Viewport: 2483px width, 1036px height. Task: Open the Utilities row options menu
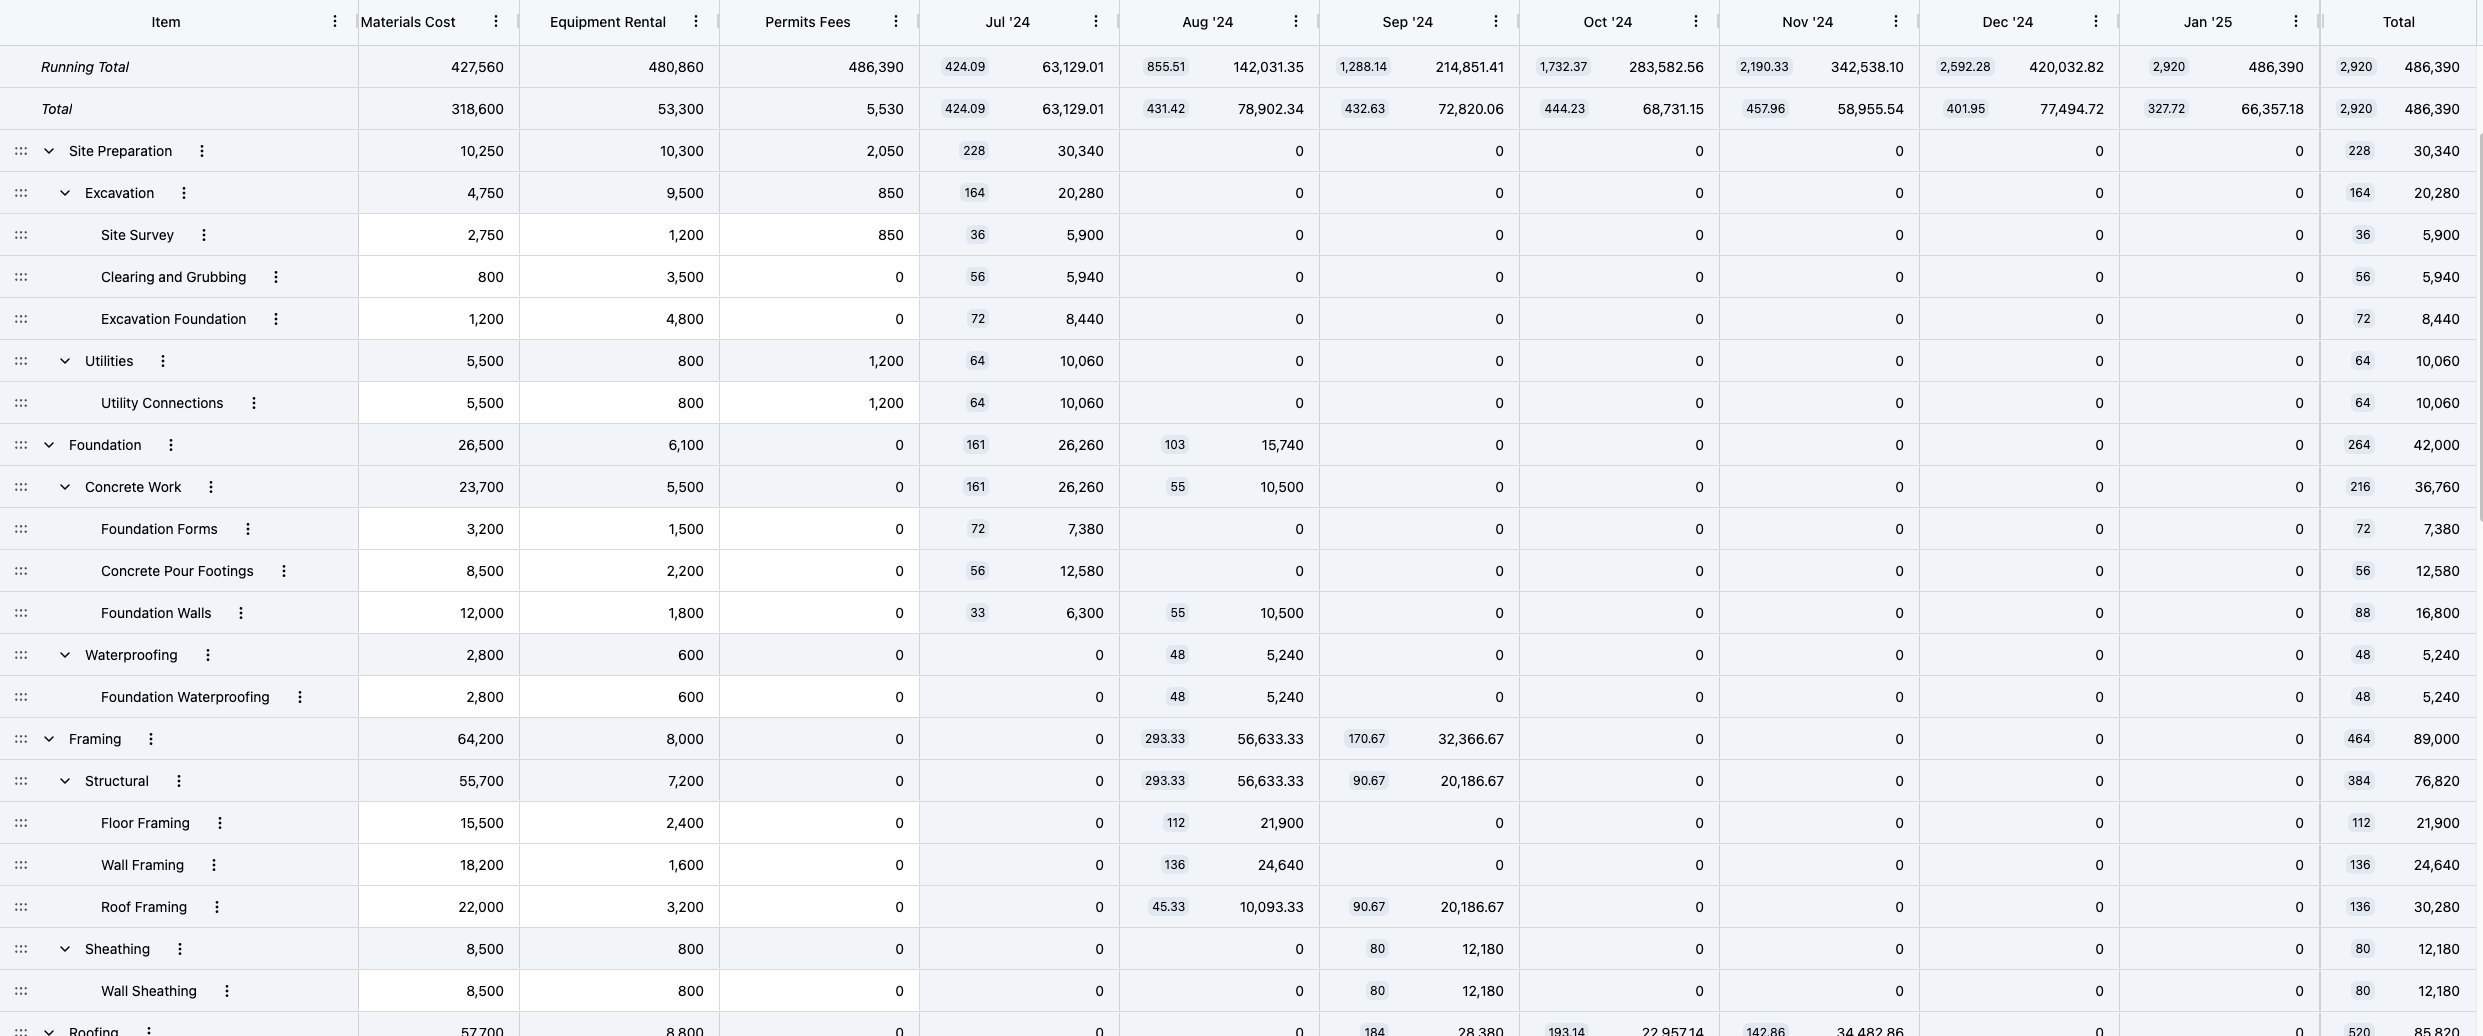163,361
